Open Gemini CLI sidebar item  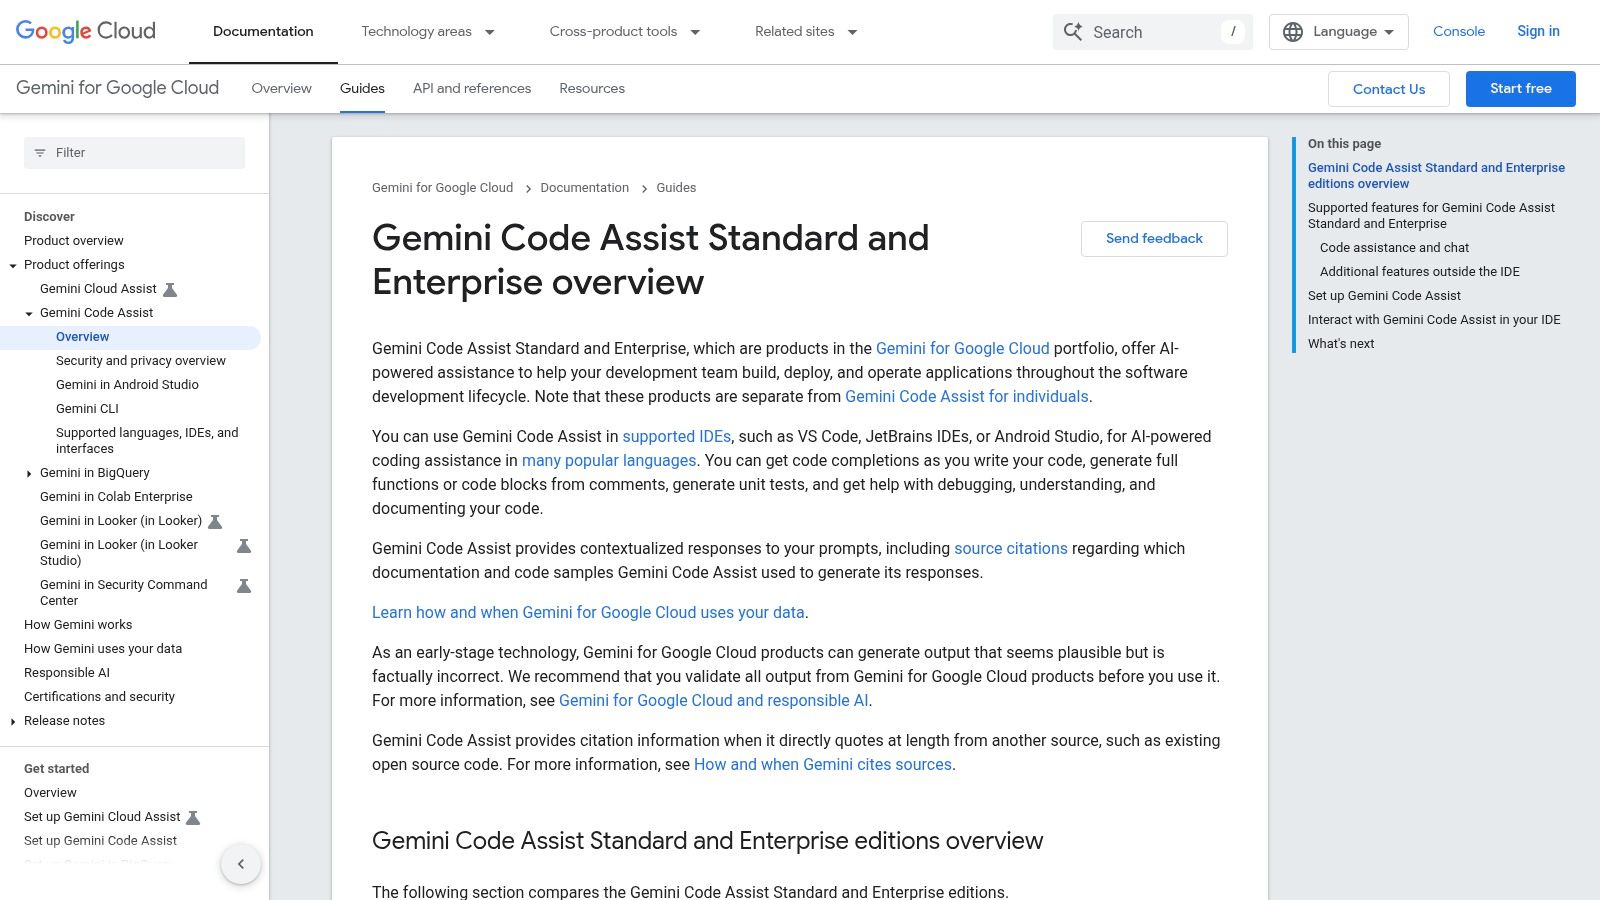coord(87,409)
